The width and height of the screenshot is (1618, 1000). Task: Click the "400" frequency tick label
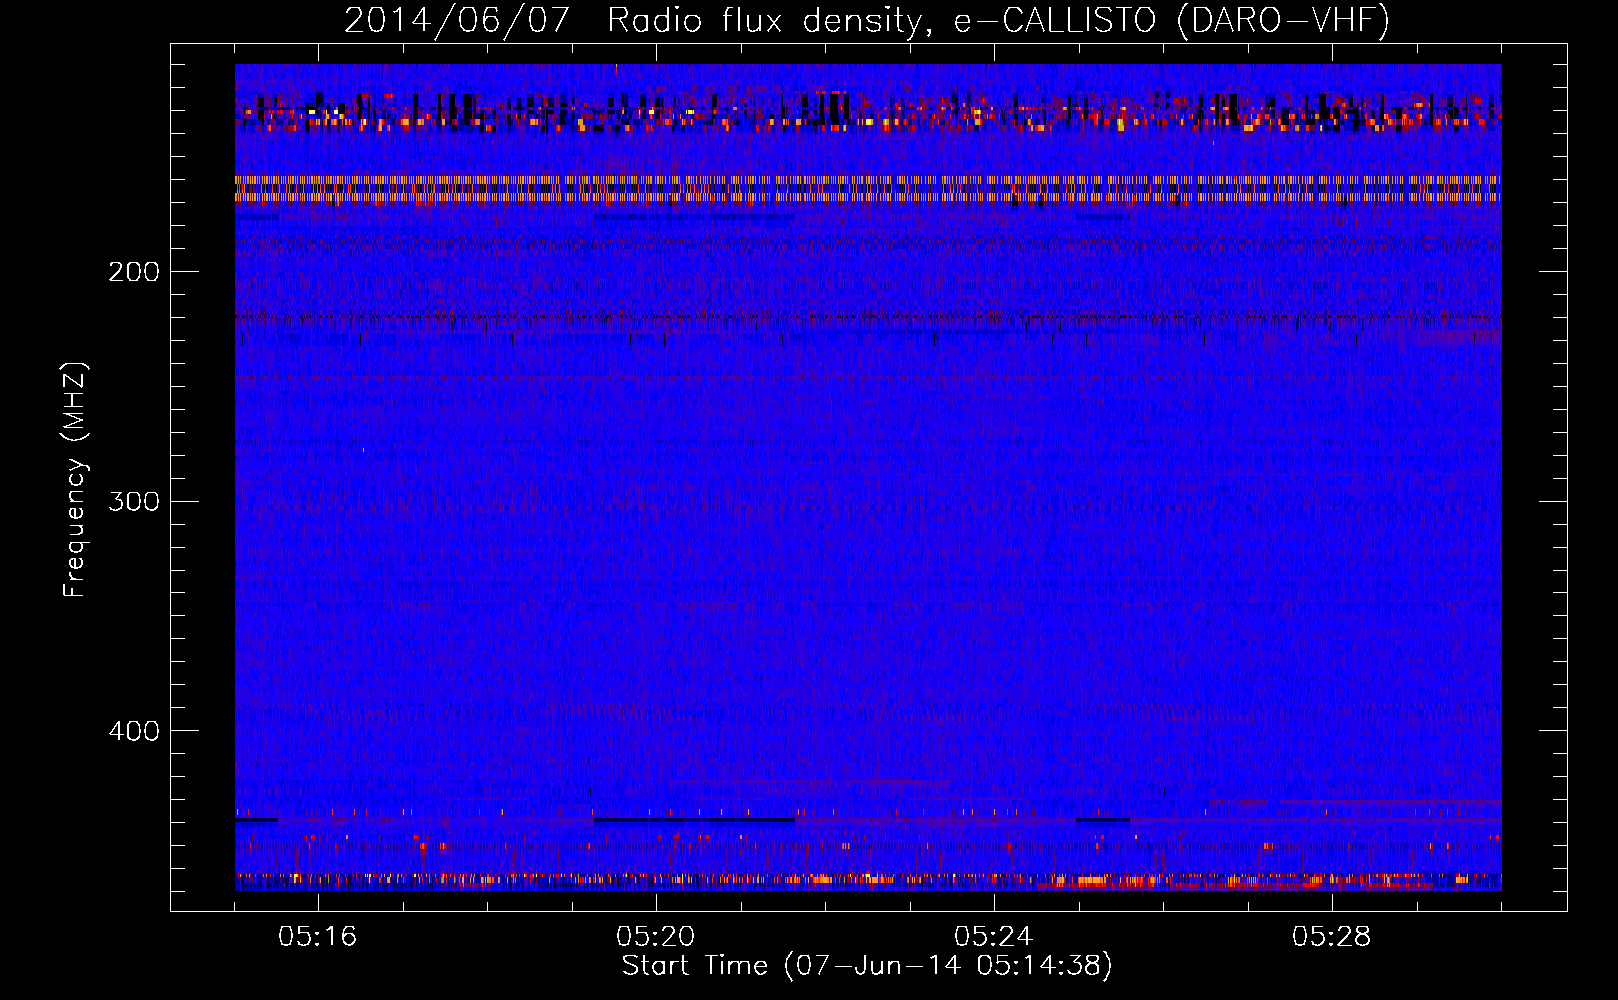pos(134,731)
